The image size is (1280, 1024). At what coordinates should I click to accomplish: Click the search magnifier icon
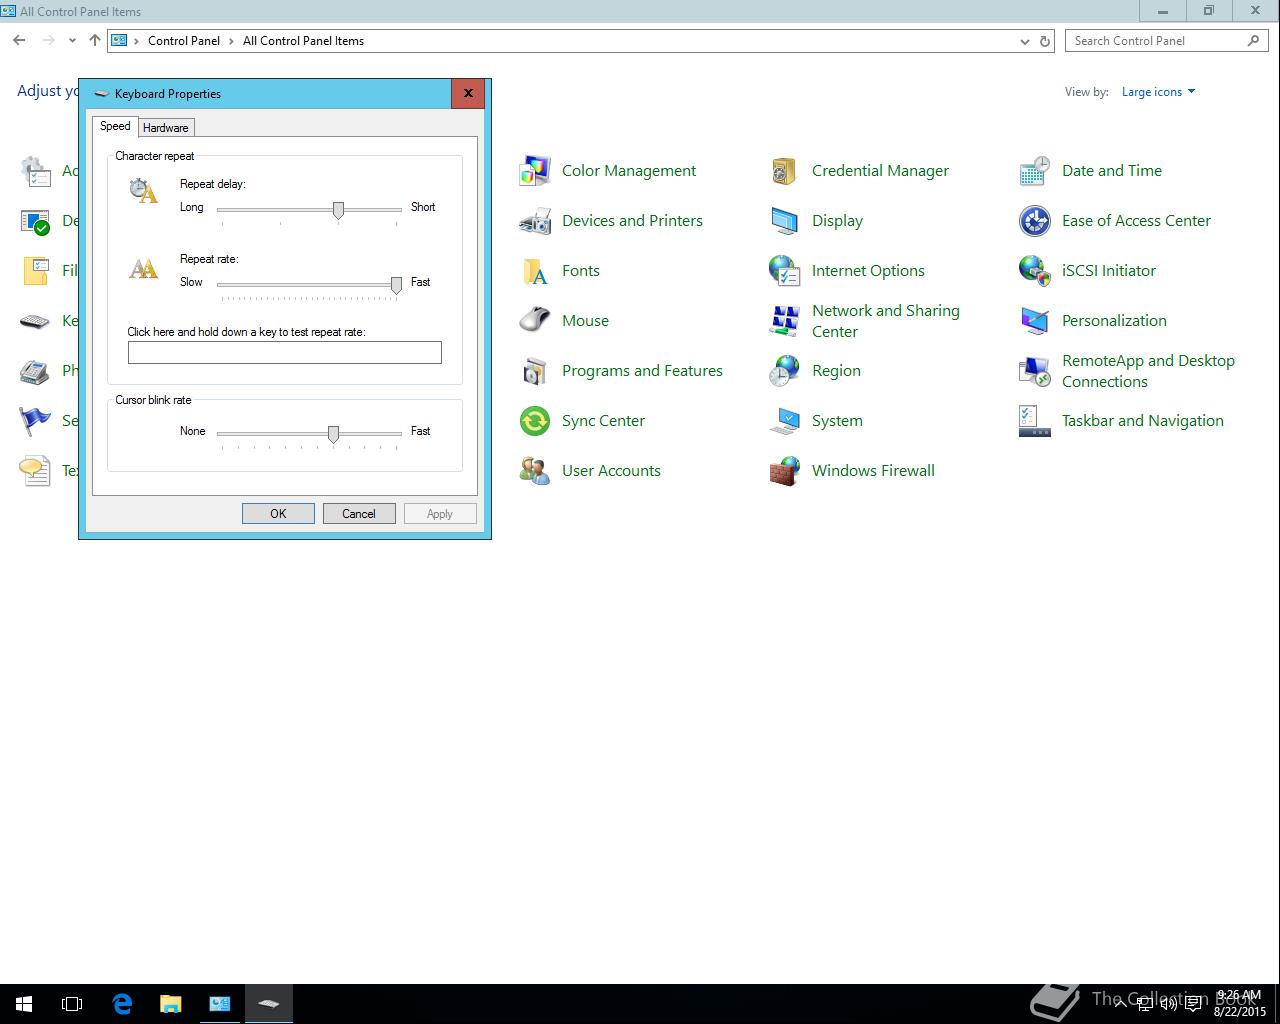pos(1253,41)
